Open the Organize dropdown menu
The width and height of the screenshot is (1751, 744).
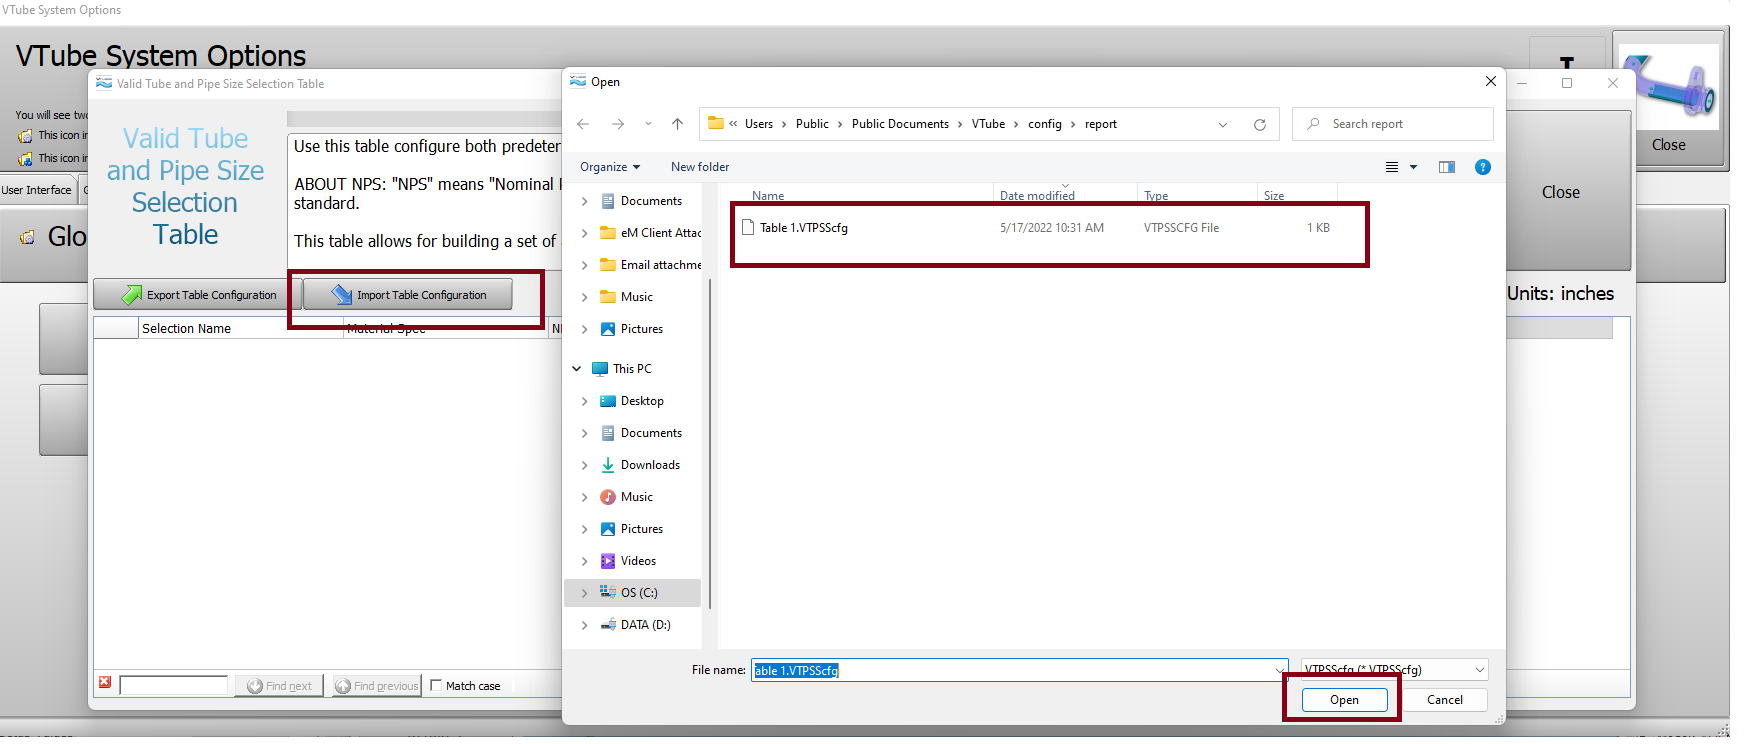609,167
